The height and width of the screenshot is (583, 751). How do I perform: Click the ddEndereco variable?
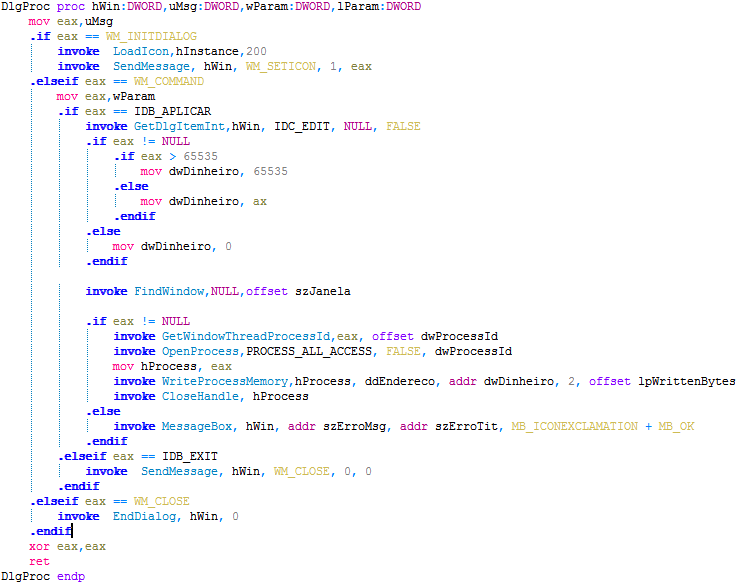tap(399, 381)
